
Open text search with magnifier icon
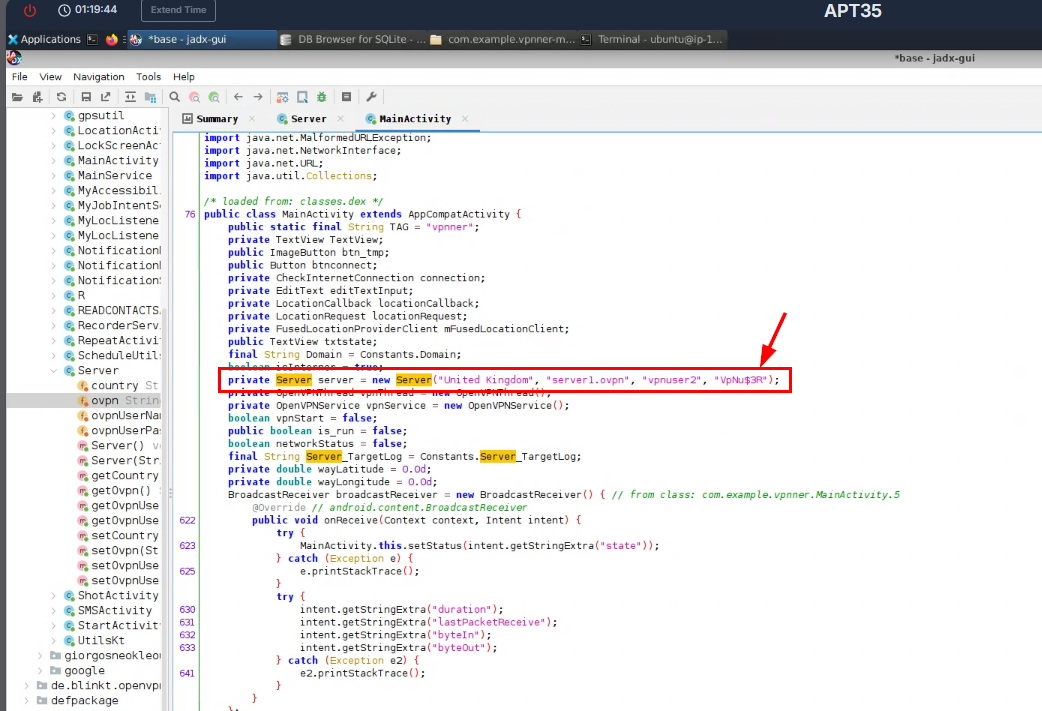tap(174, 97)
